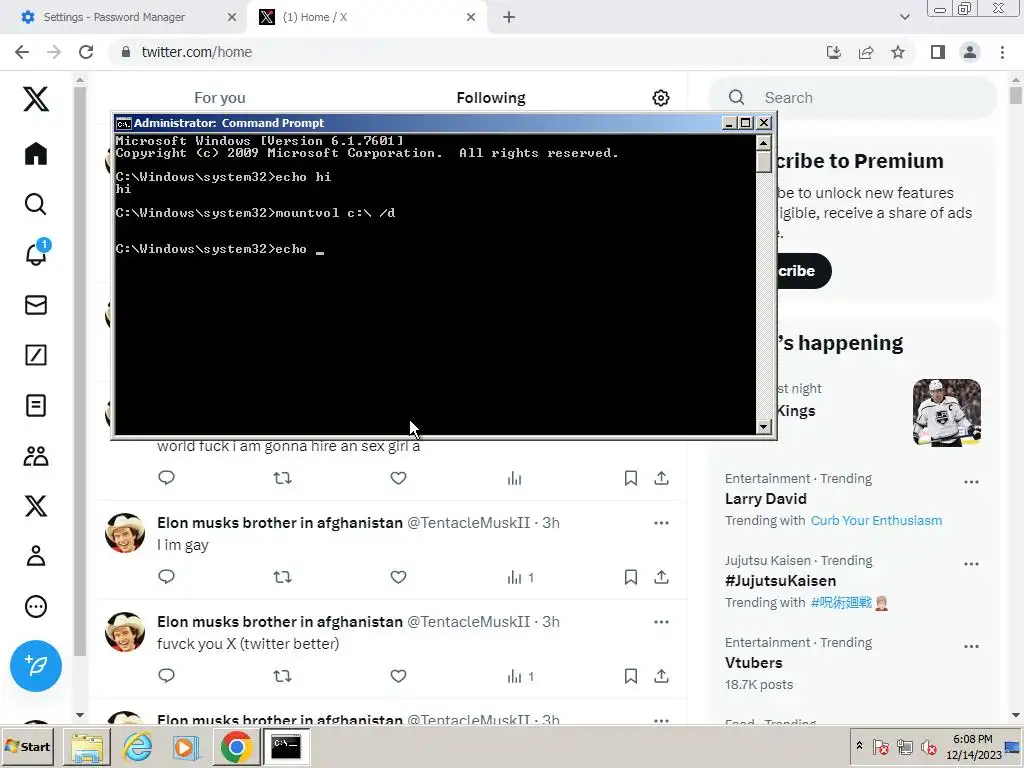
Task: Open Grok slash icon in sidebar
Action: click(36, 355)
